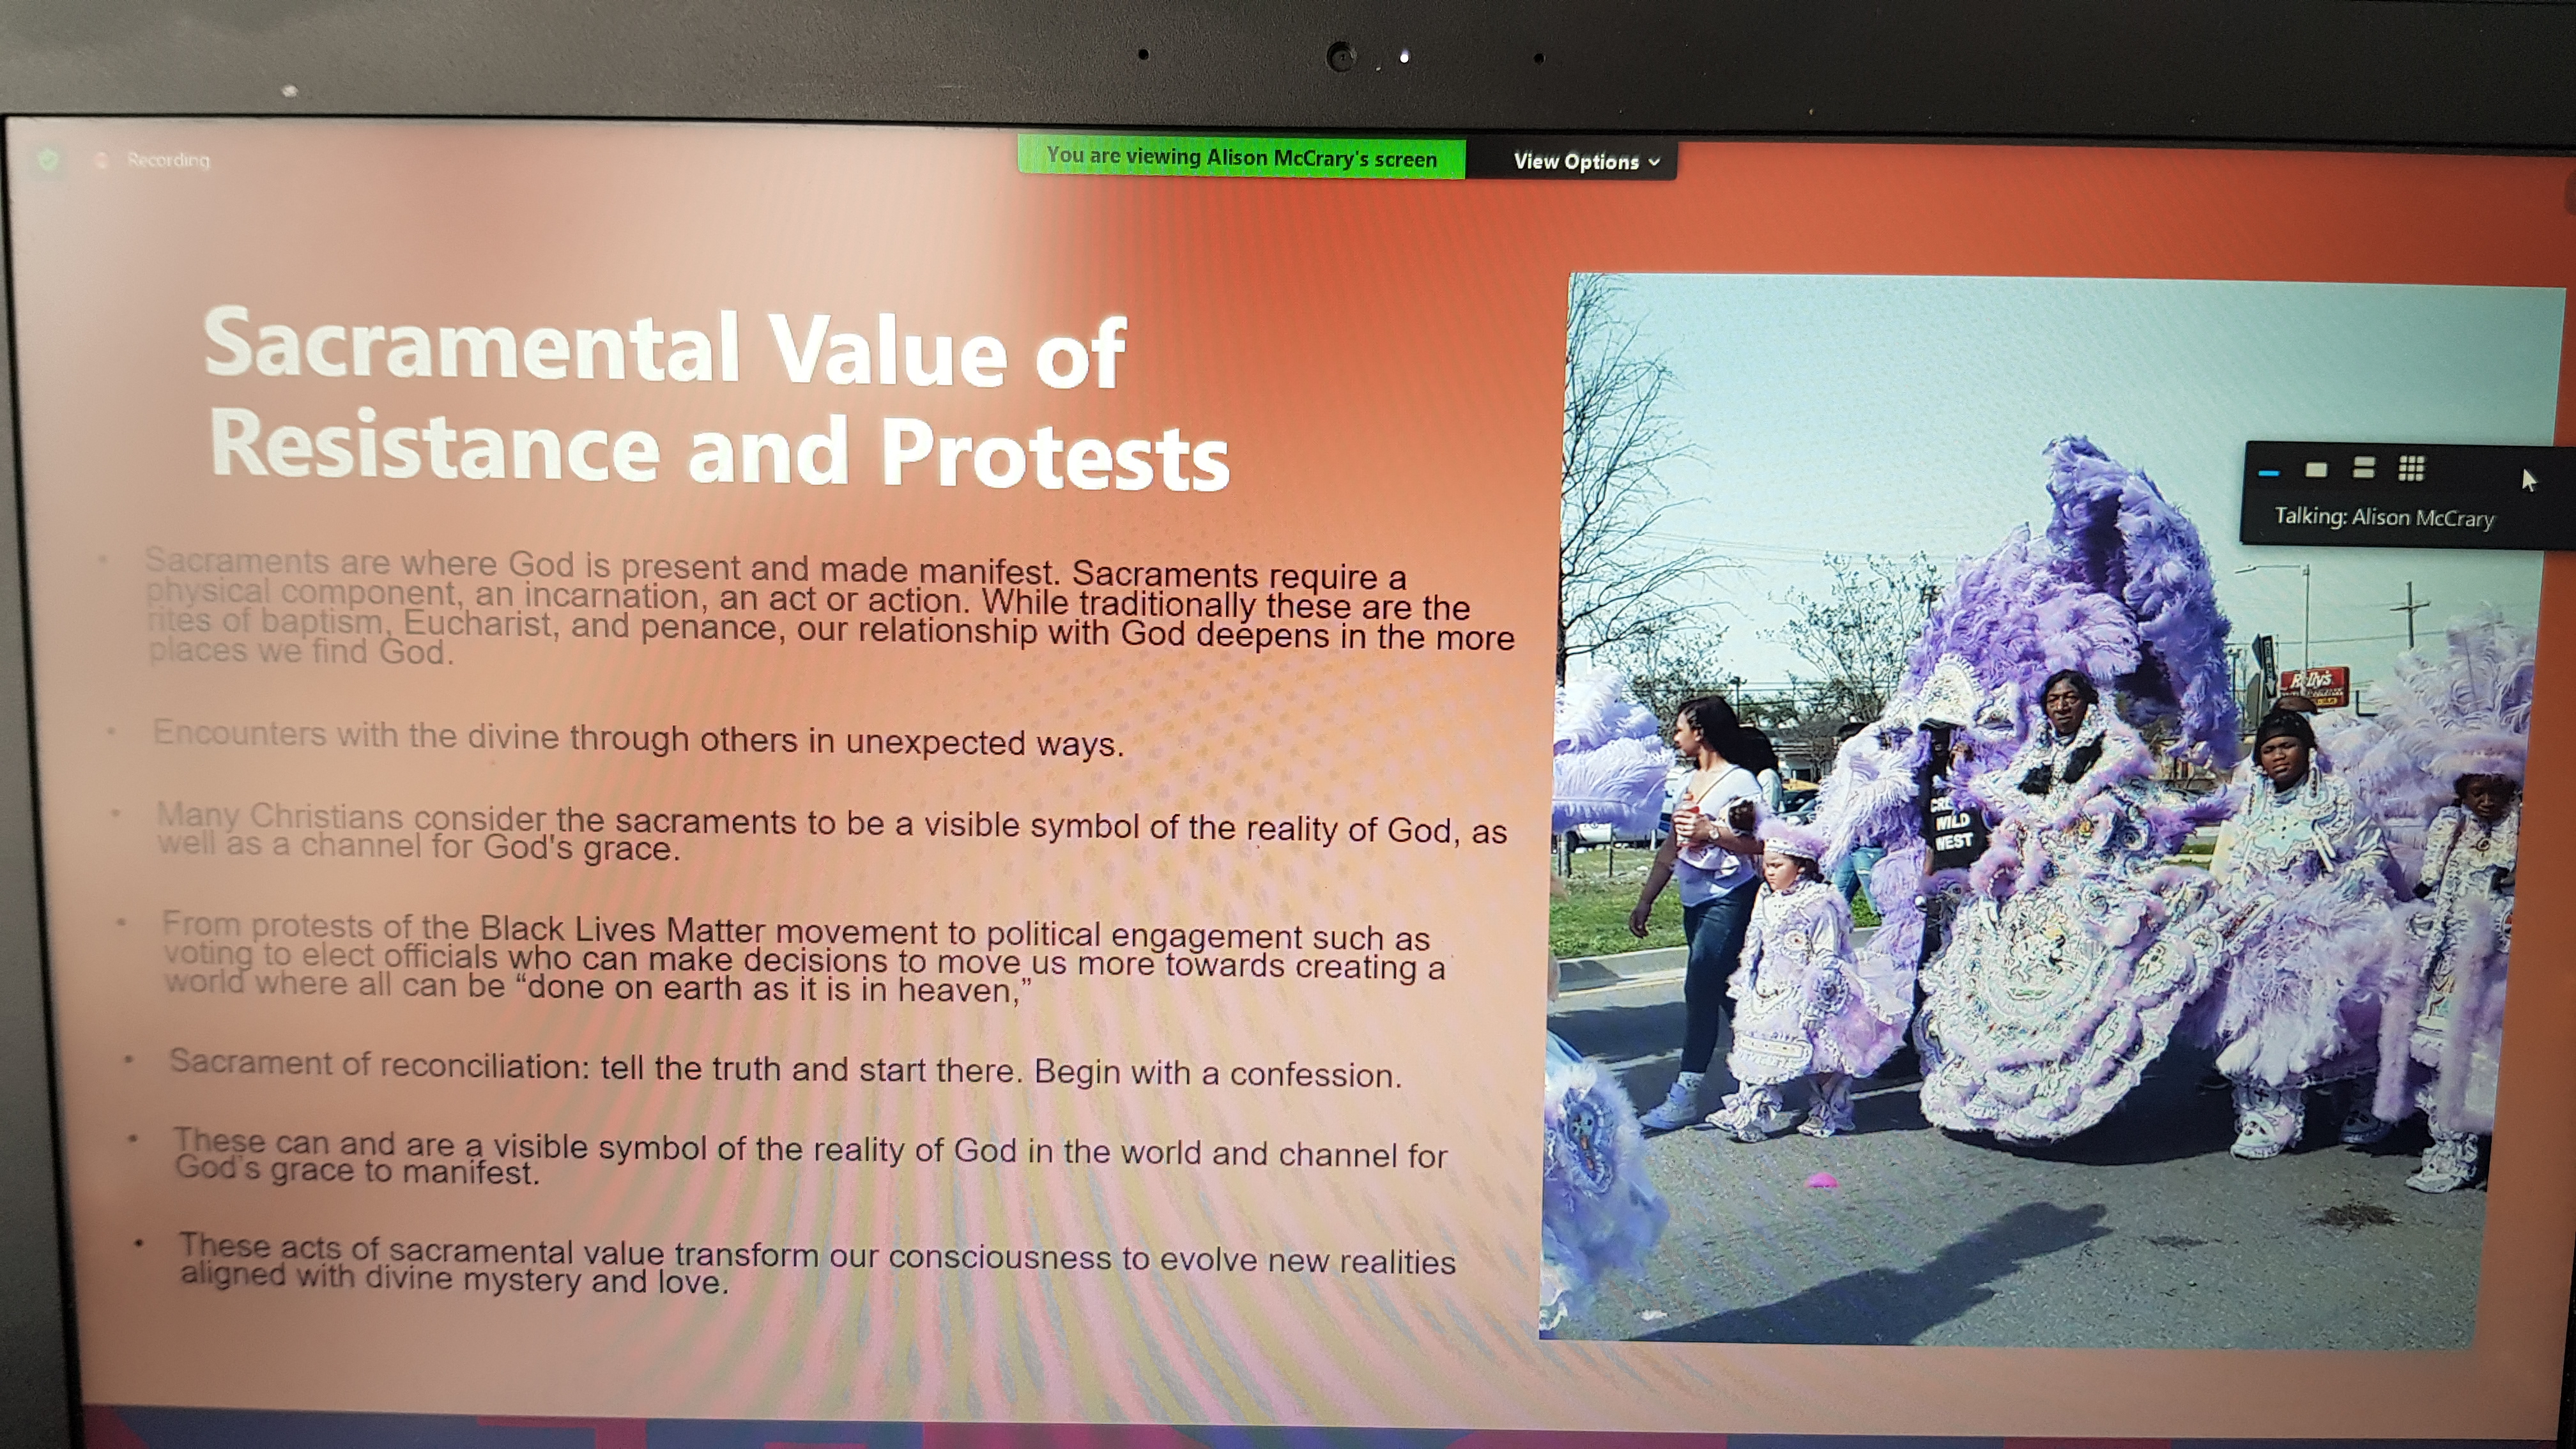Viewport: 2576px width, 1449px height.
Task: Switch to the grid gallery view
Action: pos(2411,468)
